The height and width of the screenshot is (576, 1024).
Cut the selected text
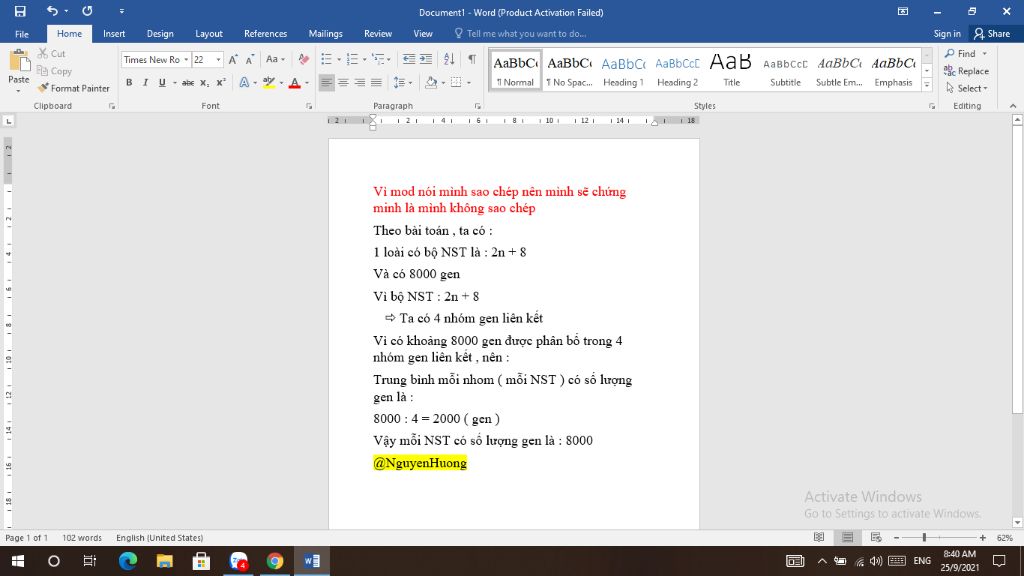52,54
